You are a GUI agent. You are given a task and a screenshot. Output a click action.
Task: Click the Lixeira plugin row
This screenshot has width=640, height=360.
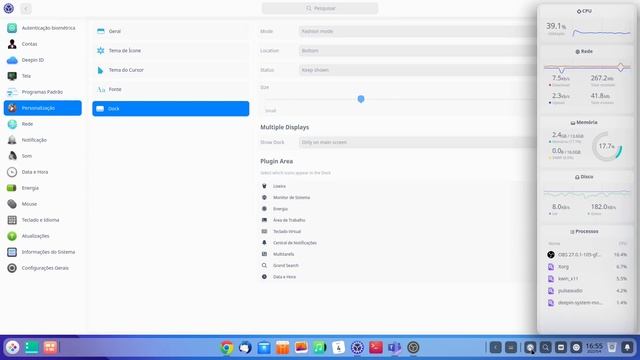[x=396, y=186]
